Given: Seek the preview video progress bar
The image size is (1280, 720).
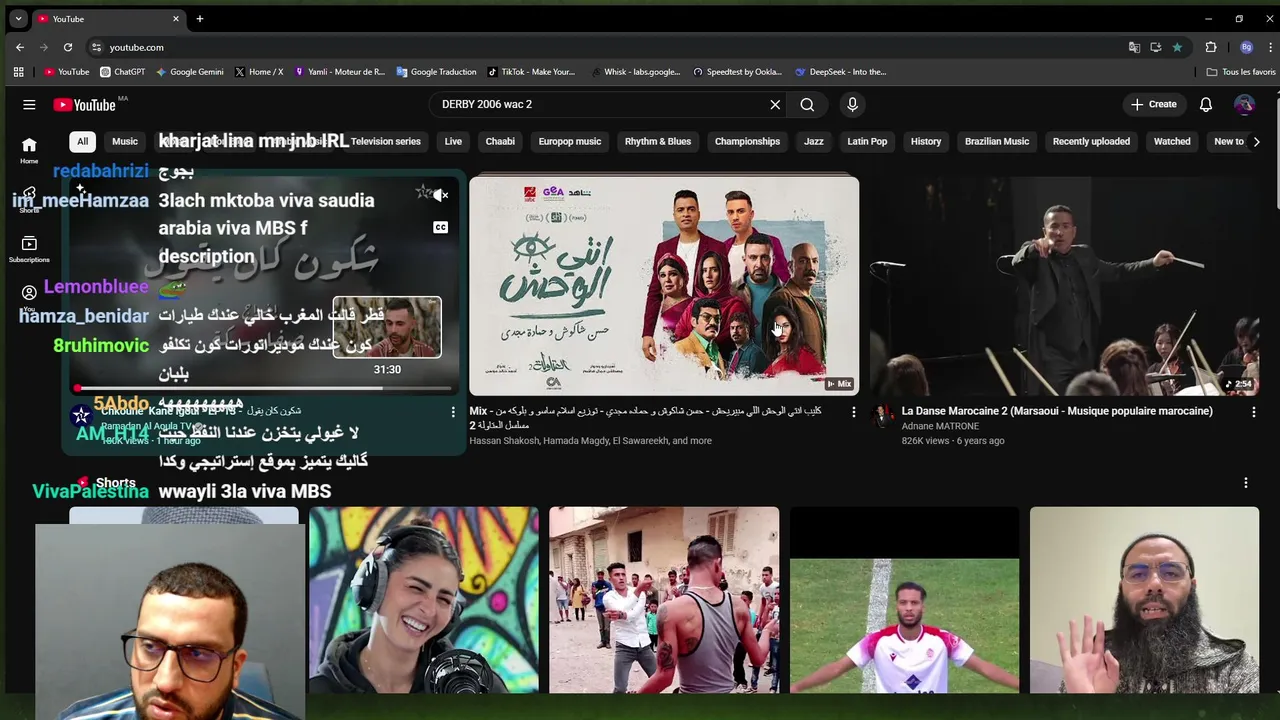Looking at the screenshot, I should pos(262,389).
